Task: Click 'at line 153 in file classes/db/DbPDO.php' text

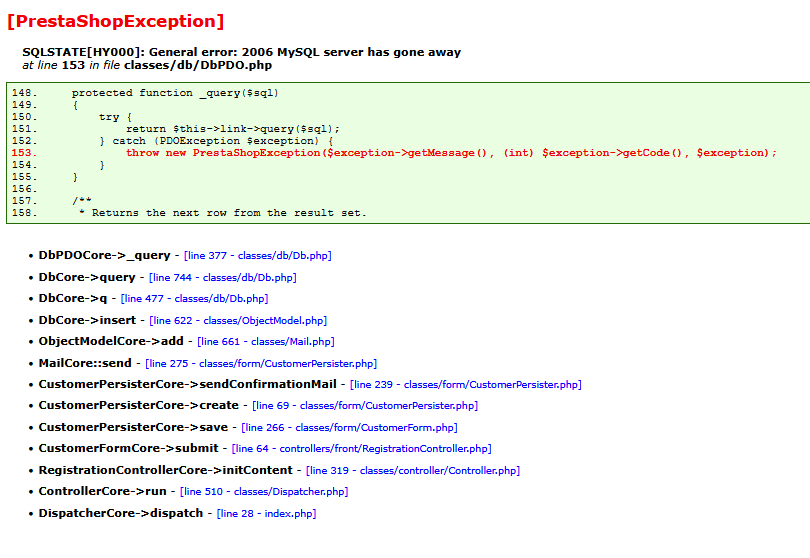Action: 147,65
